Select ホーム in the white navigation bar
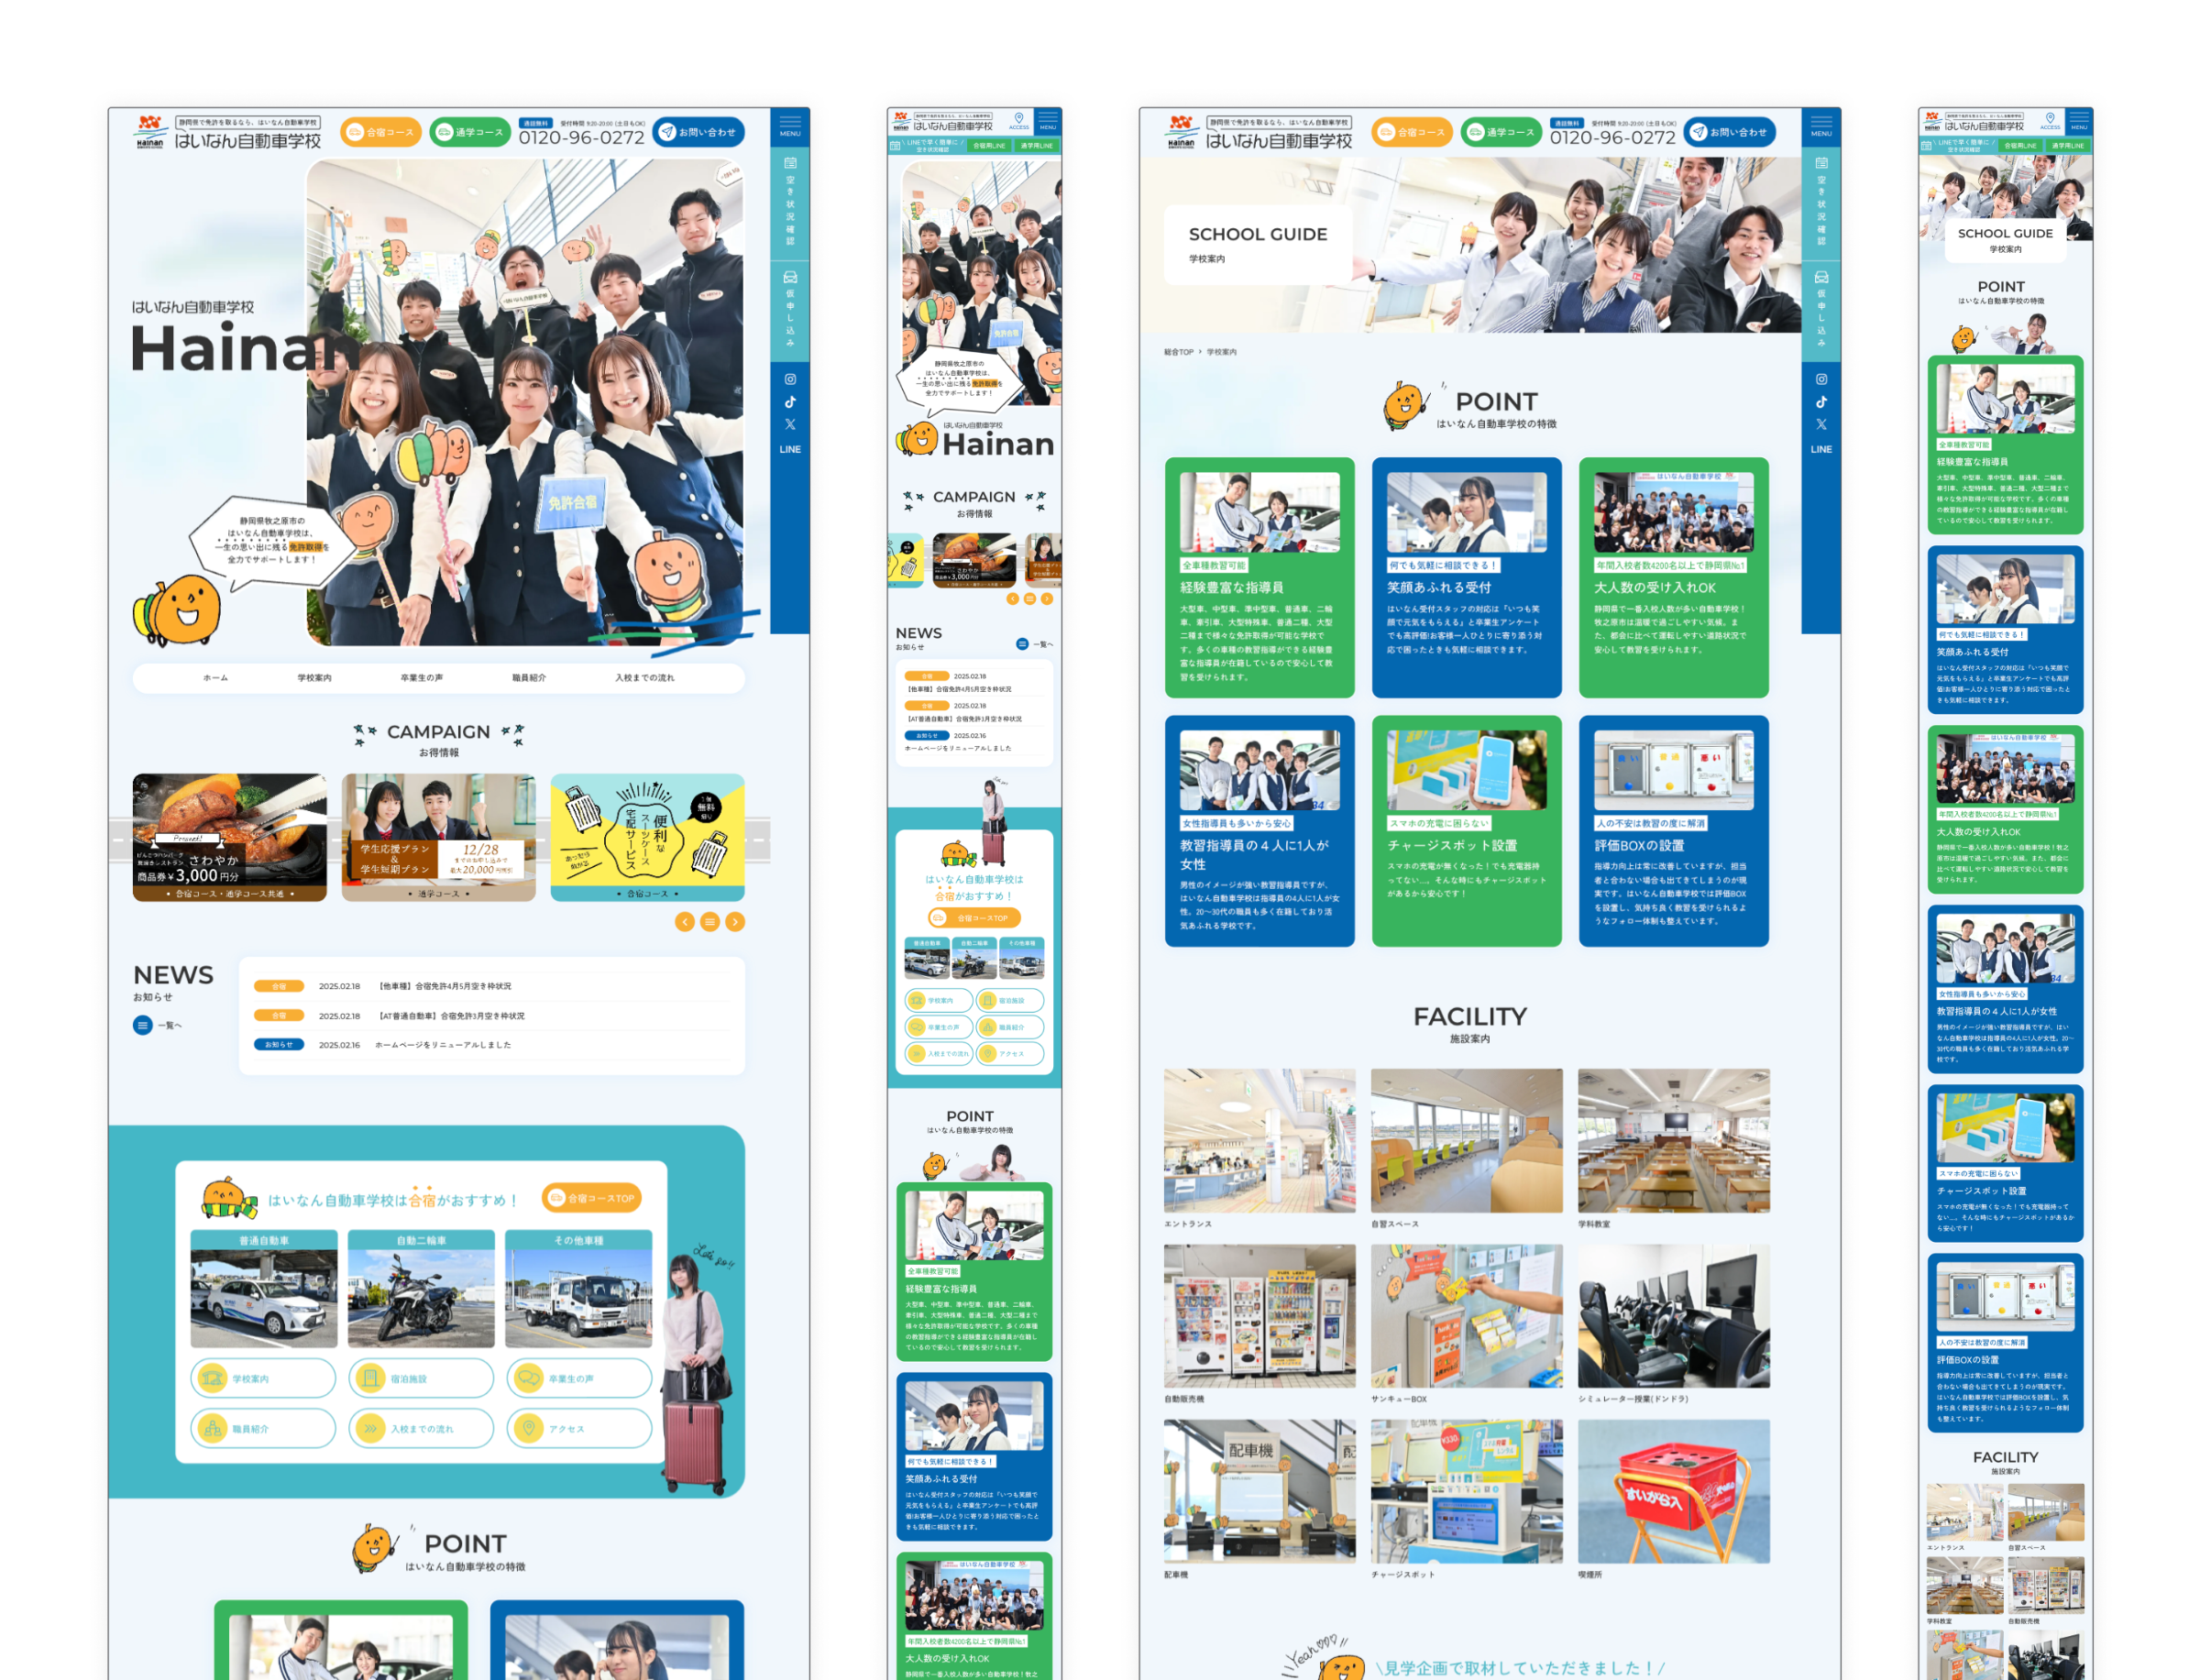Screen dimensions: 2200x1680 [x=215, y=678]
